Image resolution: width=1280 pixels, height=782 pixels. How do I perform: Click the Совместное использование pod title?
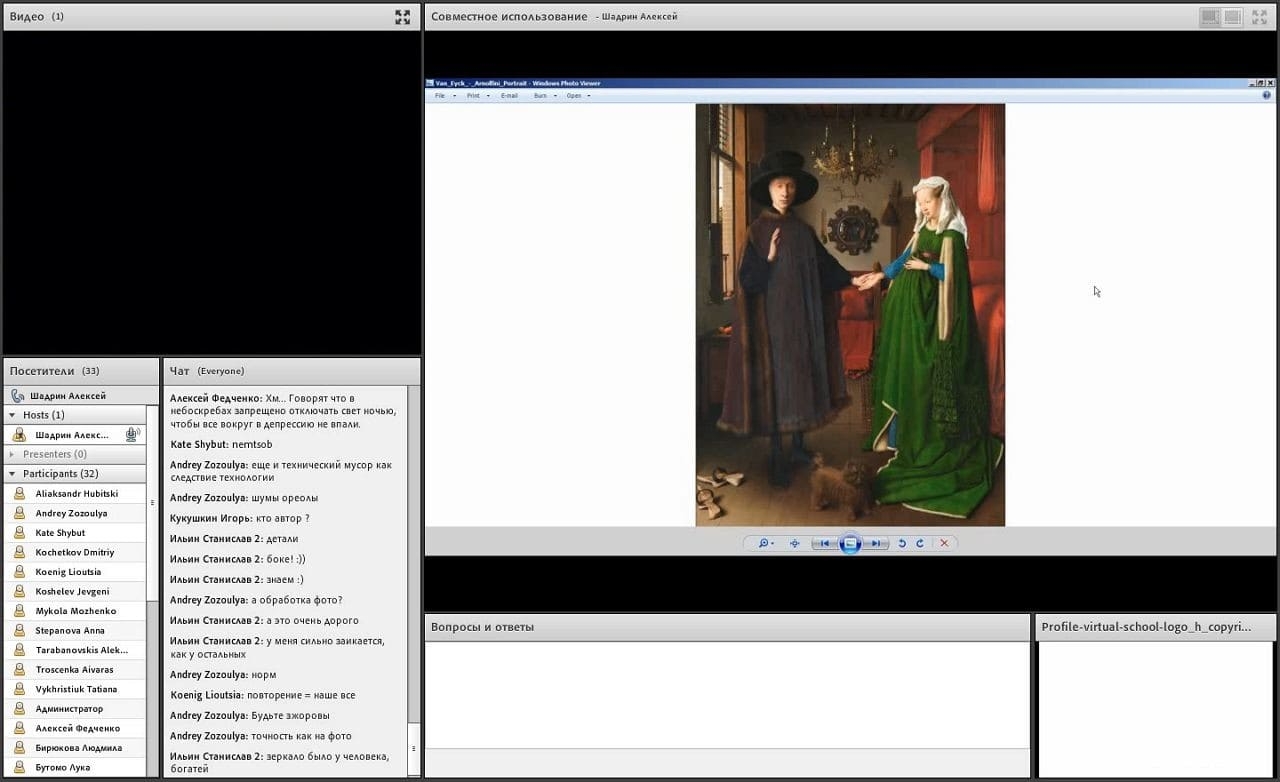[509, 17]
